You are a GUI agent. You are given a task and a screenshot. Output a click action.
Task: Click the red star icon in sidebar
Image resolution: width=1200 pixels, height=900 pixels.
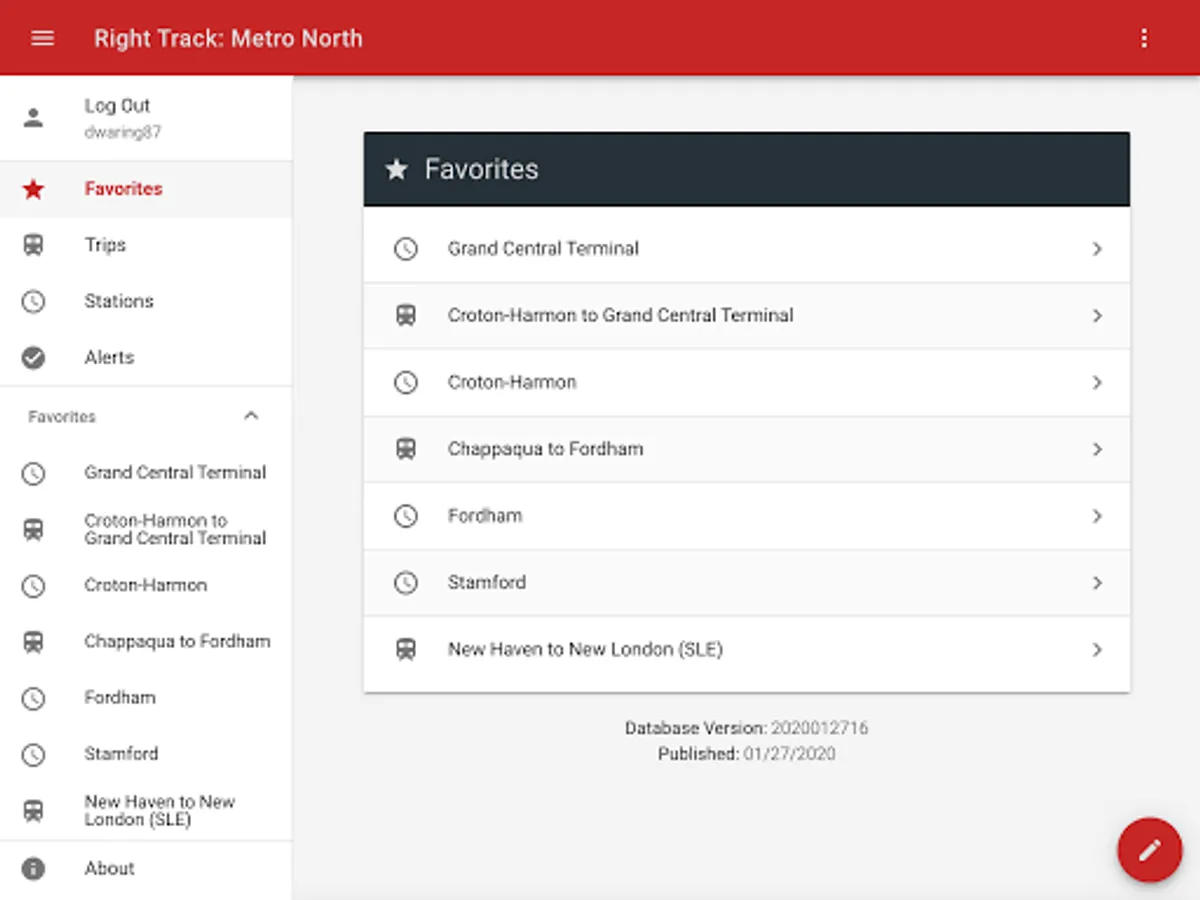(x=33, y=189)
